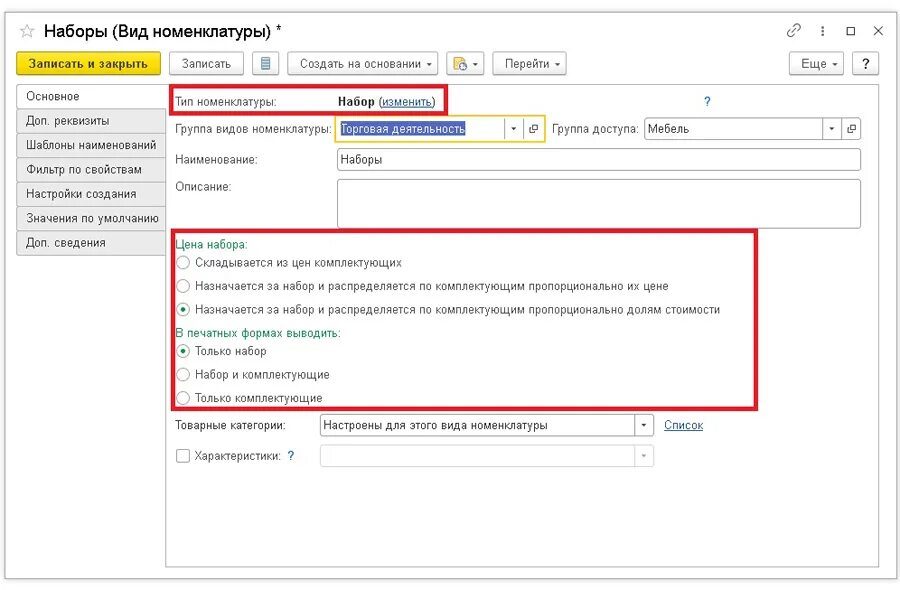Click the Товарные категории value field
900x590 pixels.
click(477, 425)
